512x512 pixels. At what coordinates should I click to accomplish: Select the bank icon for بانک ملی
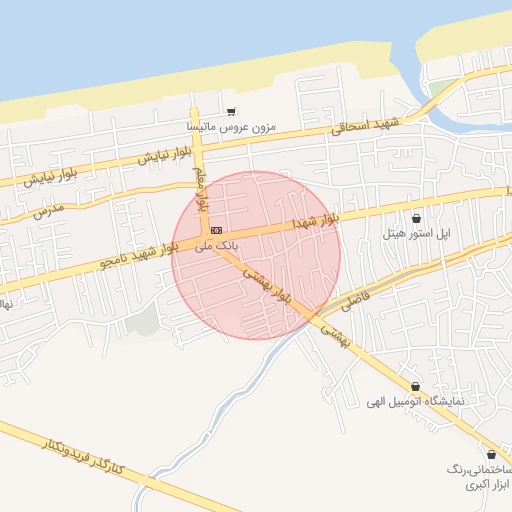(216, 230)
